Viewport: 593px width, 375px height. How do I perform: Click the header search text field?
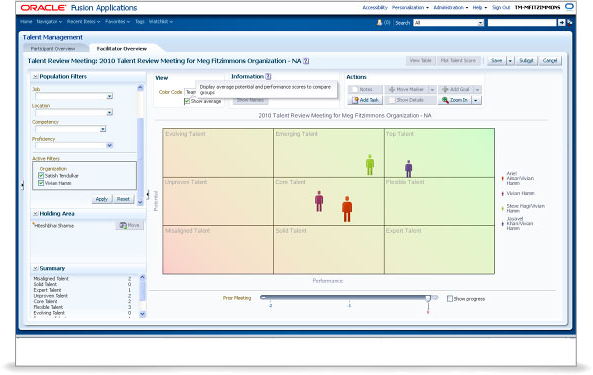pos(522,23)
